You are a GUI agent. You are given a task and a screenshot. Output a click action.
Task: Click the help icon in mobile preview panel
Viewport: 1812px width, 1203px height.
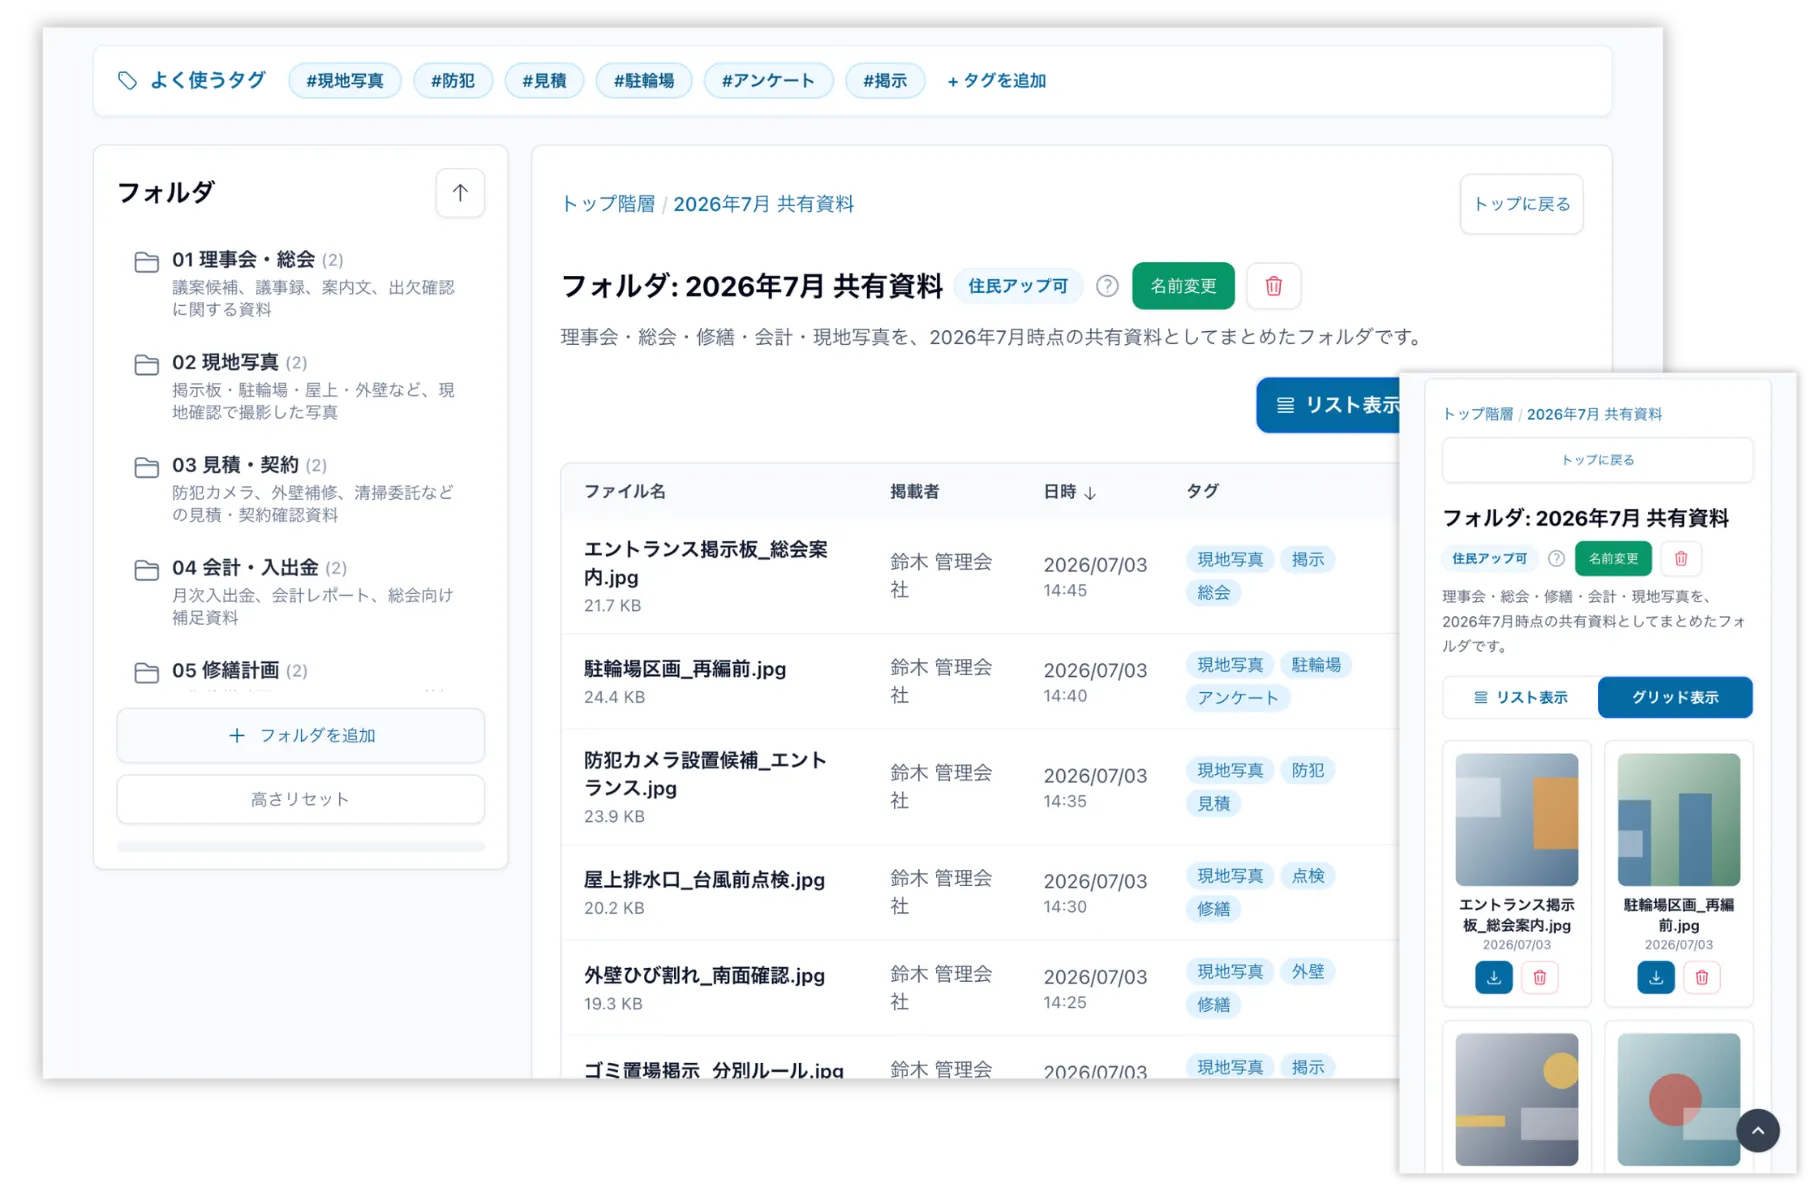pyautogui.click(x=1556, y=559)
